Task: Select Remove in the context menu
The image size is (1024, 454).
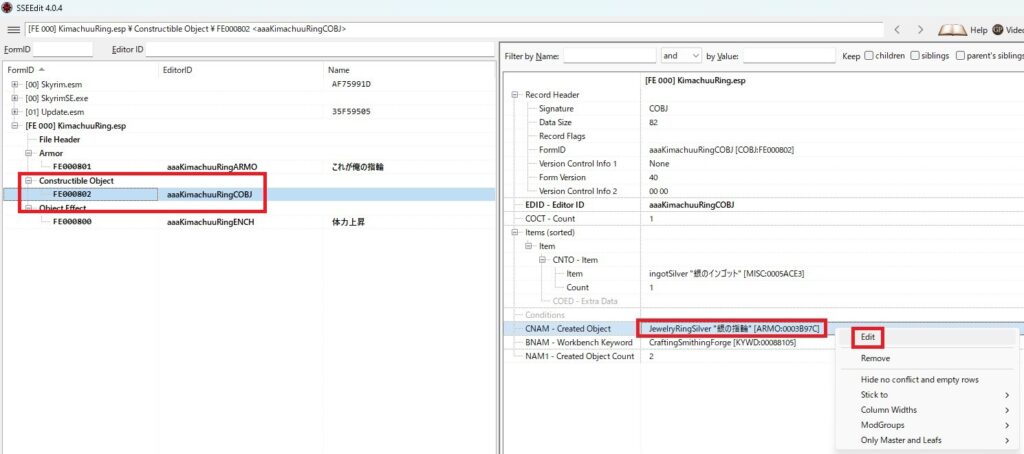Action: 875,358
